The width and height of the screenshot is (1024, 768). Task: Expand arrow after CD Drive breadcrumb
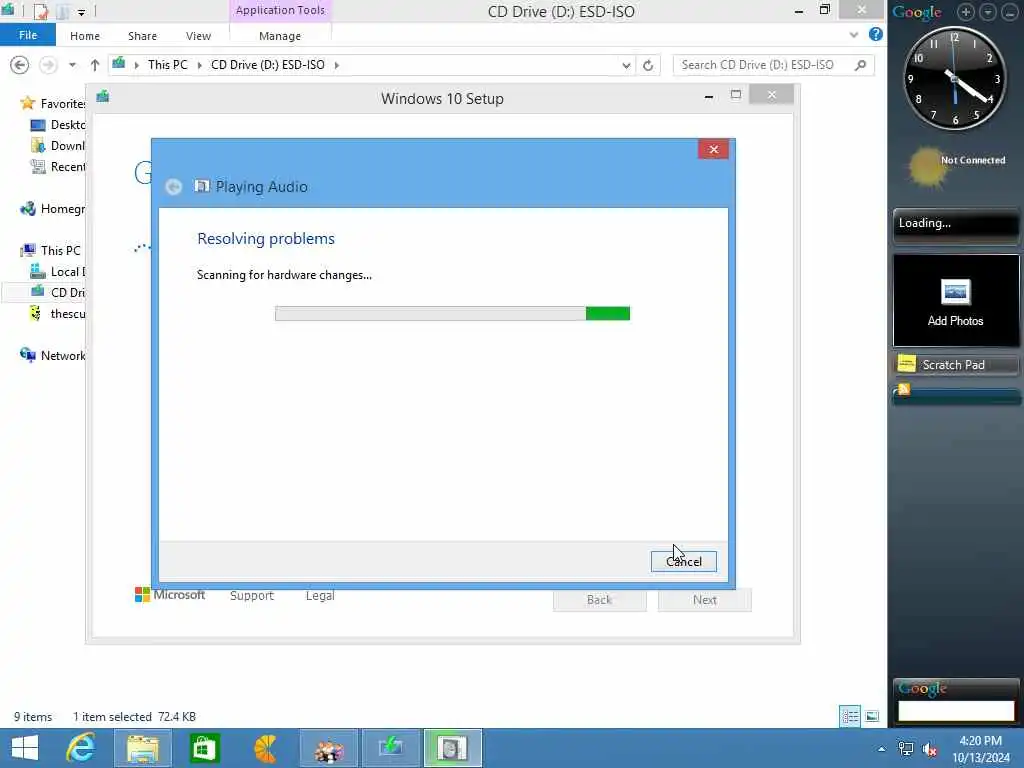(336, 65)
